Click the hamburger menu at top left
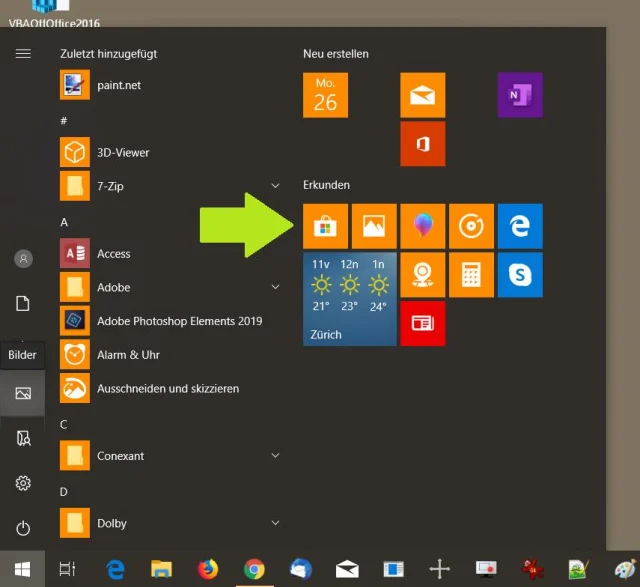 pos(23,53)
